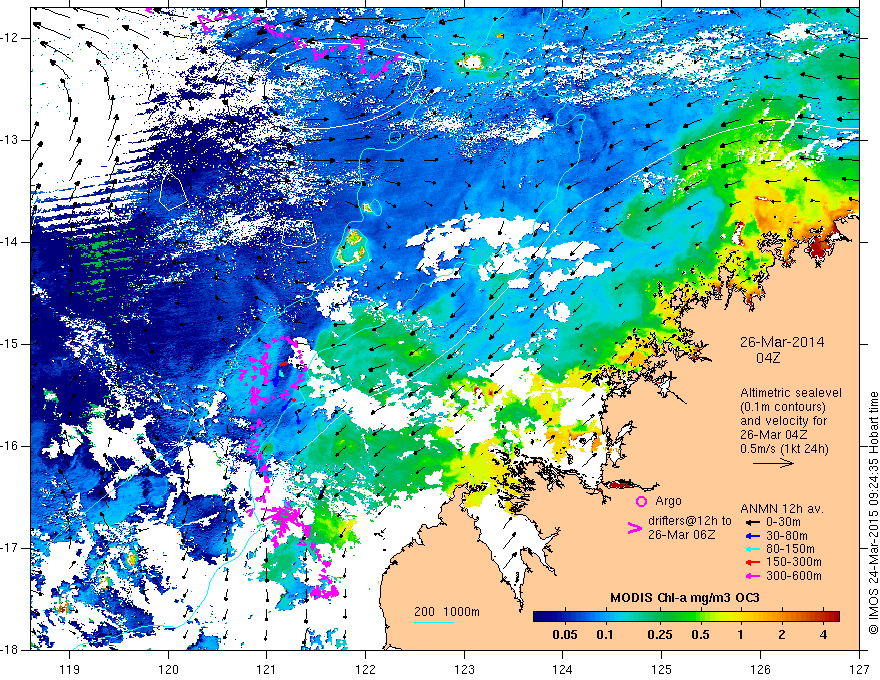The width and height of the screenshot is (880, 680).
Task: Click the '26-Mar 04Z' velocity time text
Action: point(774,434)
